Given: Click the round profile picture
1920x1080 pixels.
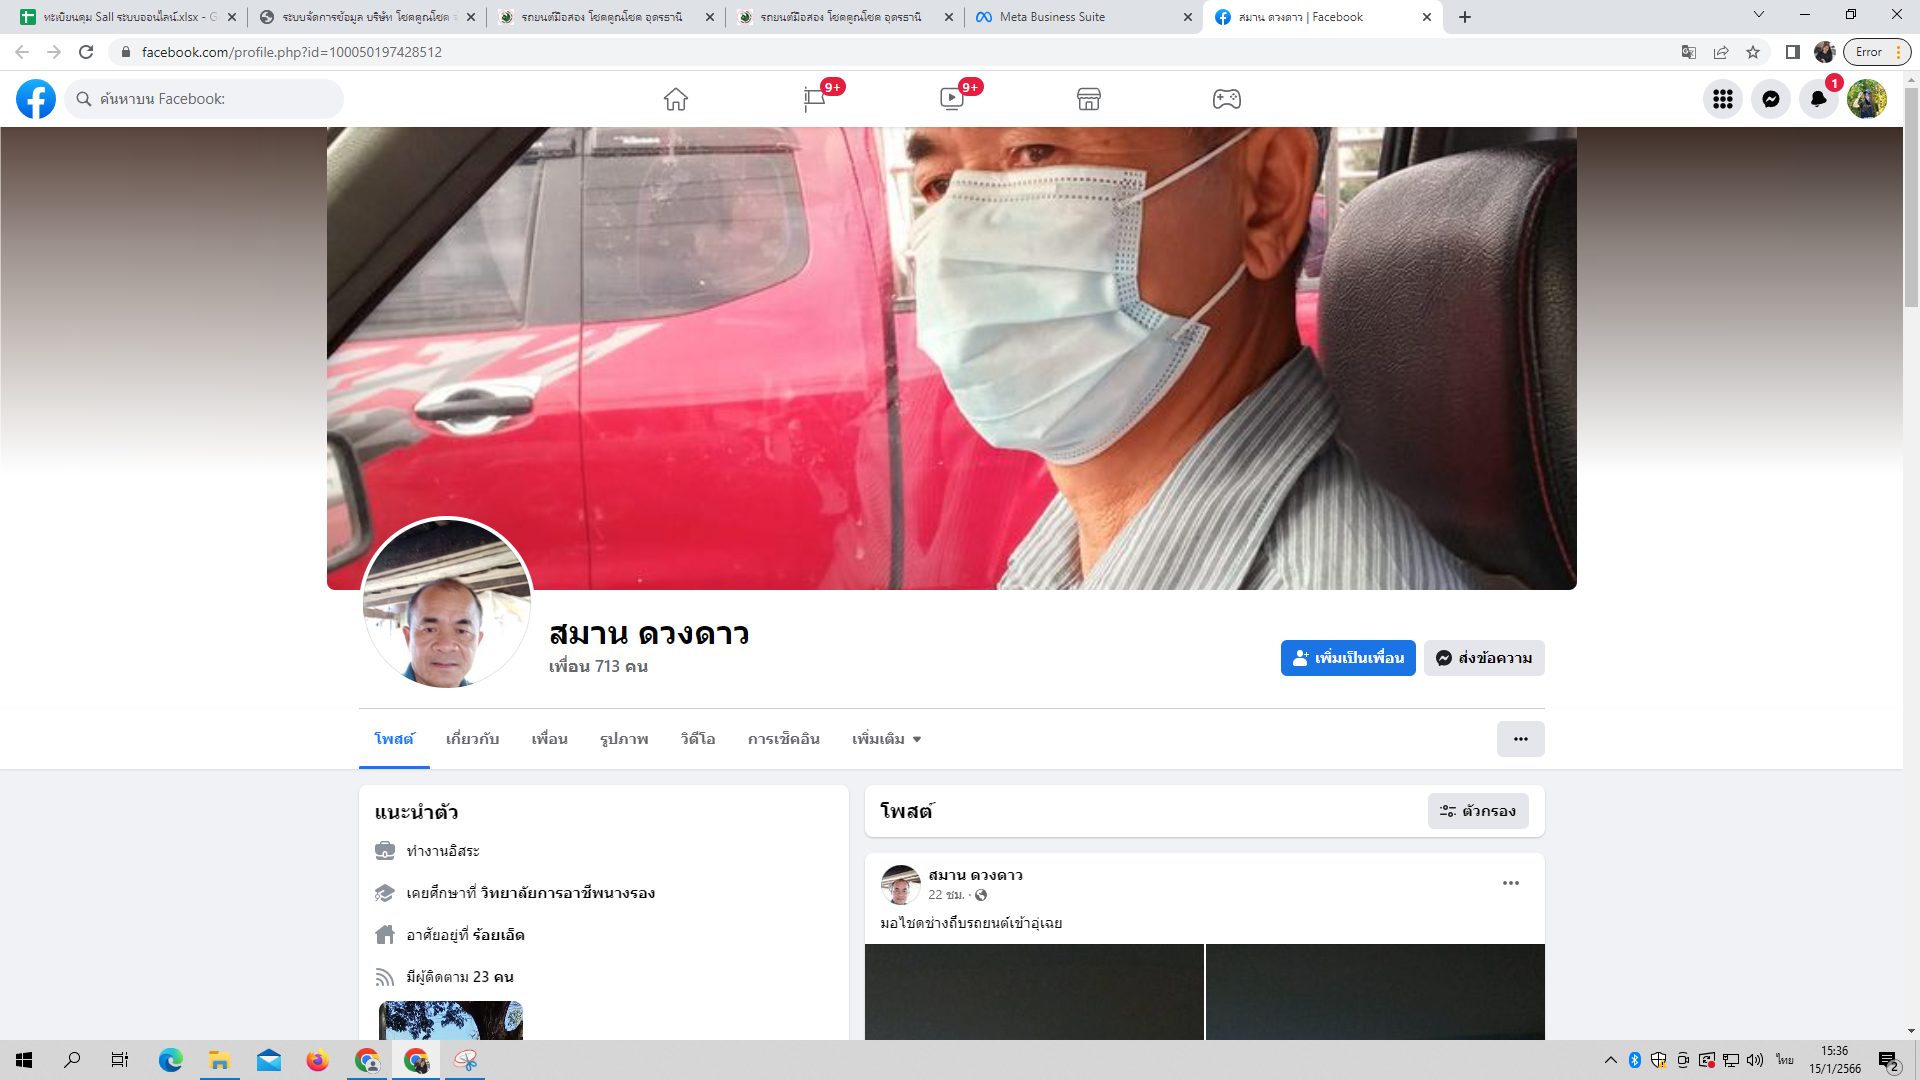Looking at the screenshot, I should click(446, 603).
